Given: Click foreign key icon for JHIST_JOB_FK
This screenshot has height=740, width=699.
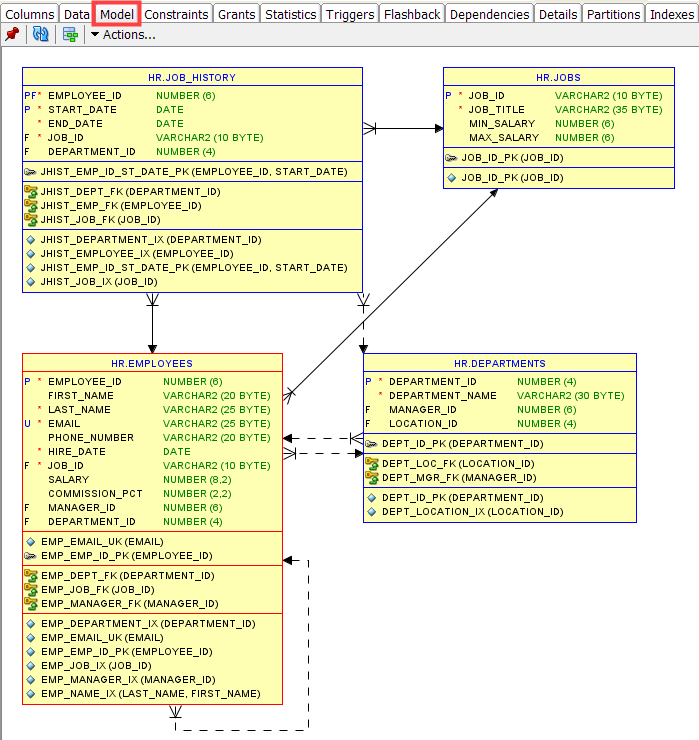Looking at the screenshot, I should (31, 219).
